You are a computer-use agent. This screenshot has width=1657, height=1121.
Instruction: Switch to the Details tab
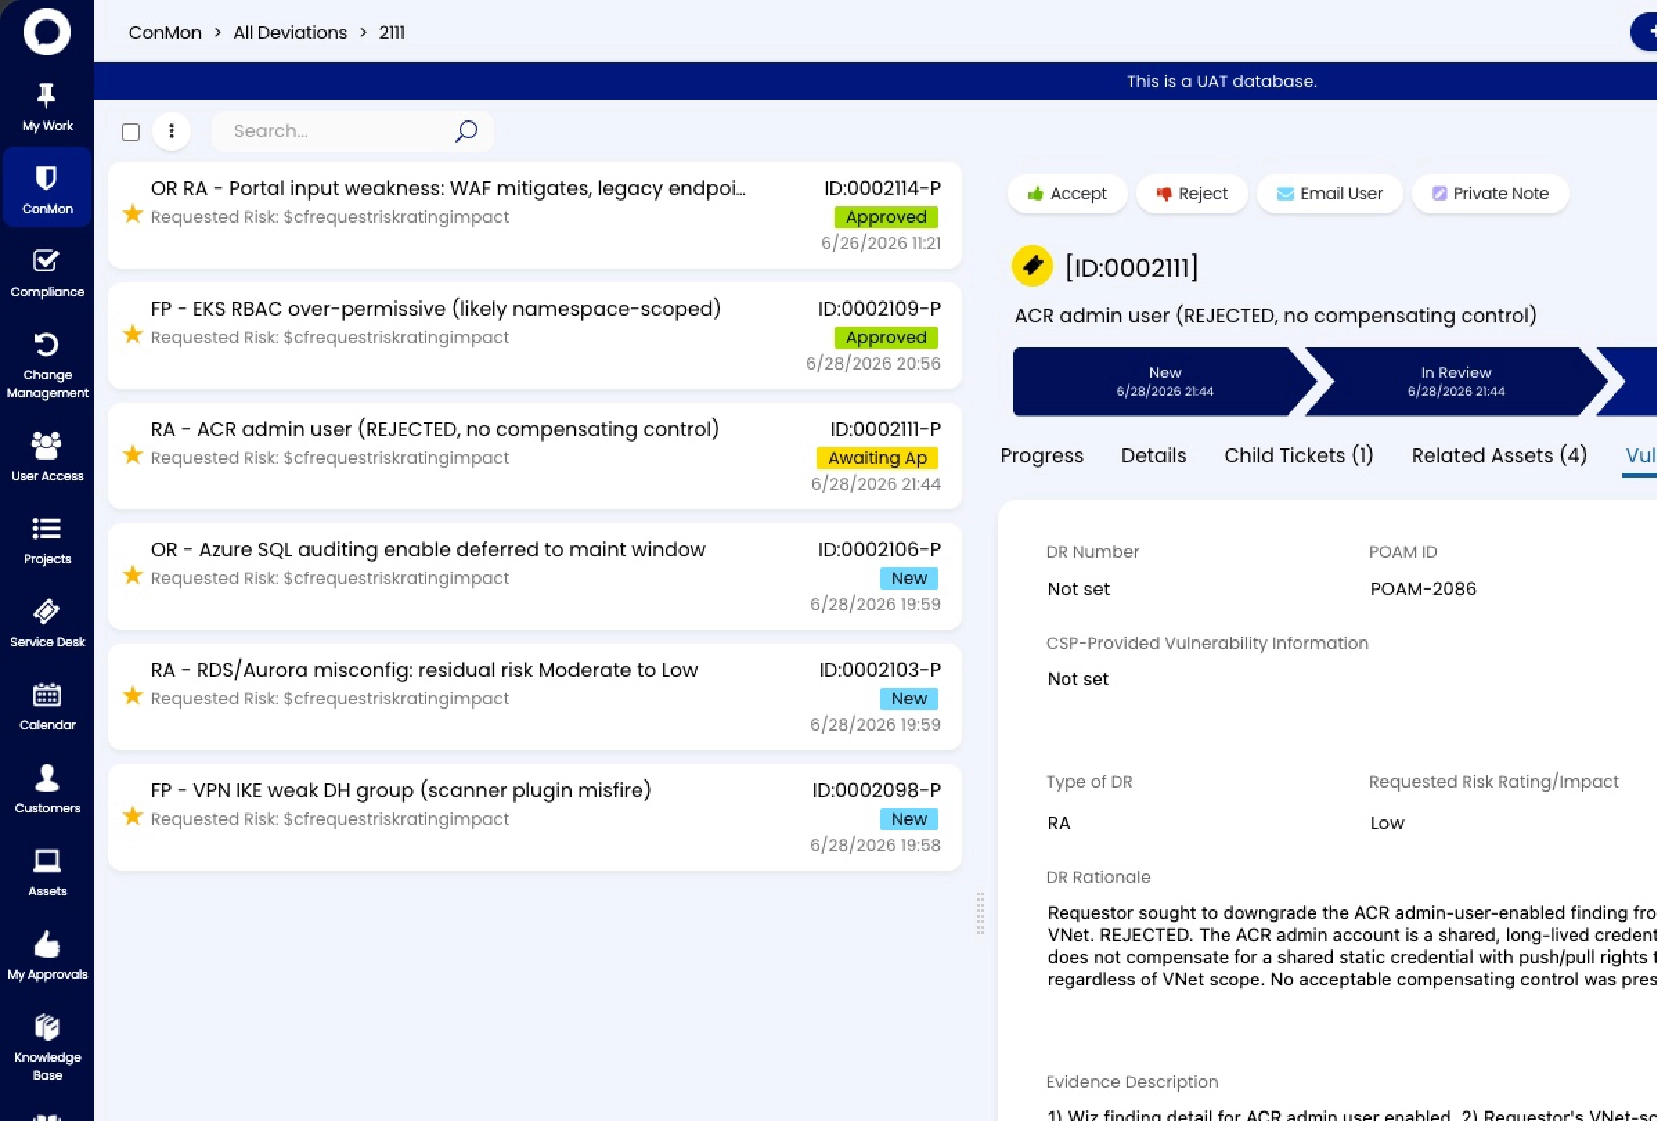click(x=1153, y=455)
